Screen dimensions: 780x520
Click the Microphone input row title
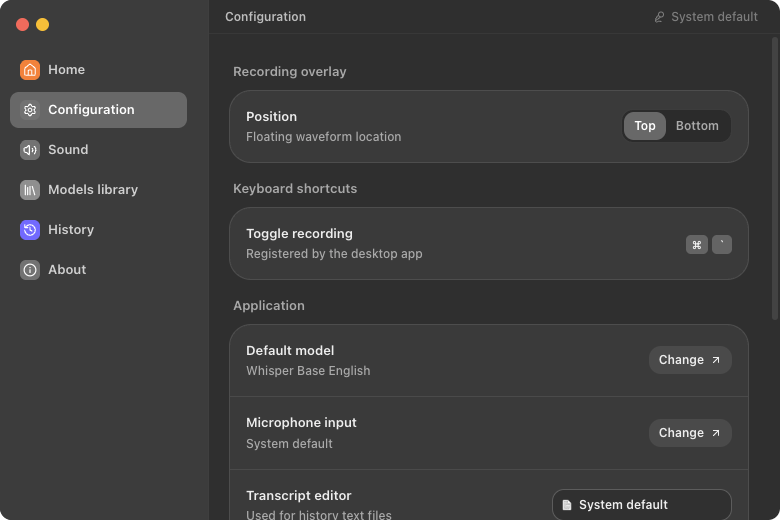pos(301,423)
